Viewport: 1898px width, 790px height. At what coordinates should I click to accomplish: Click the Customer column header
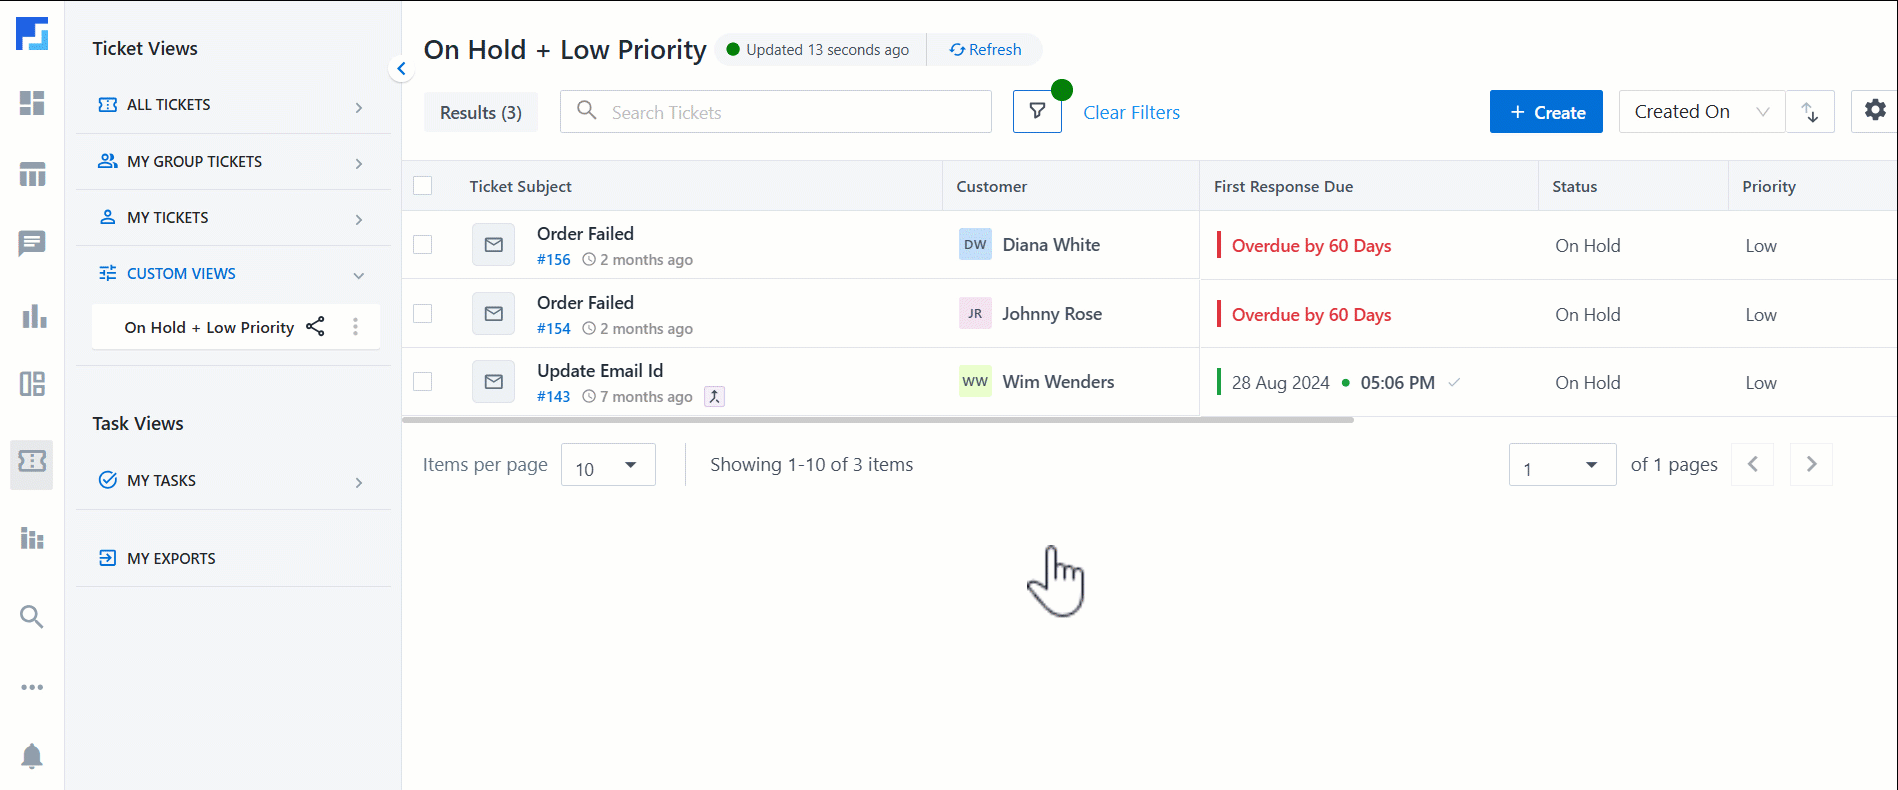tap(991, 187)
